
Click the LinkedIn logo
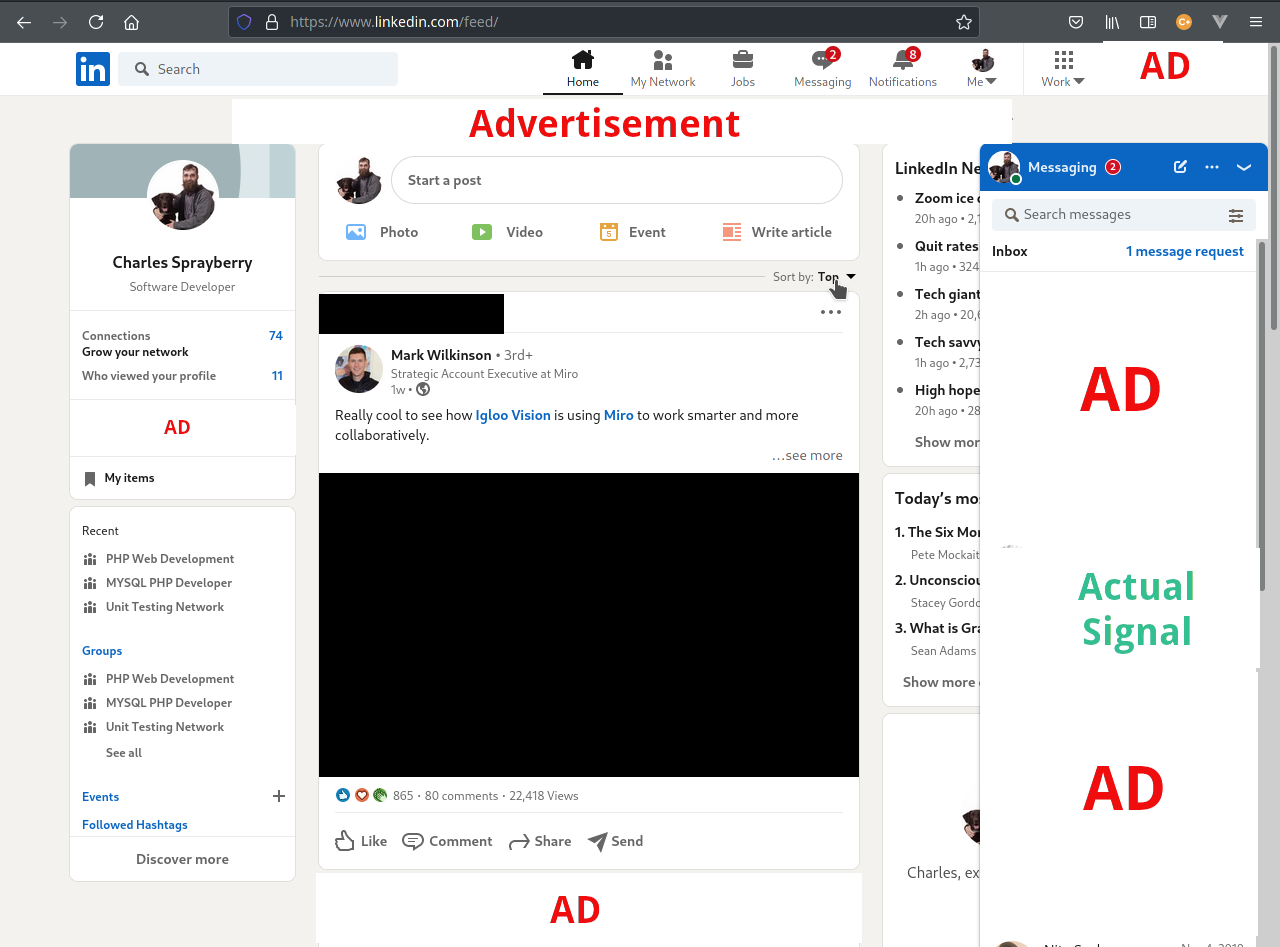[x=93, y=69]
